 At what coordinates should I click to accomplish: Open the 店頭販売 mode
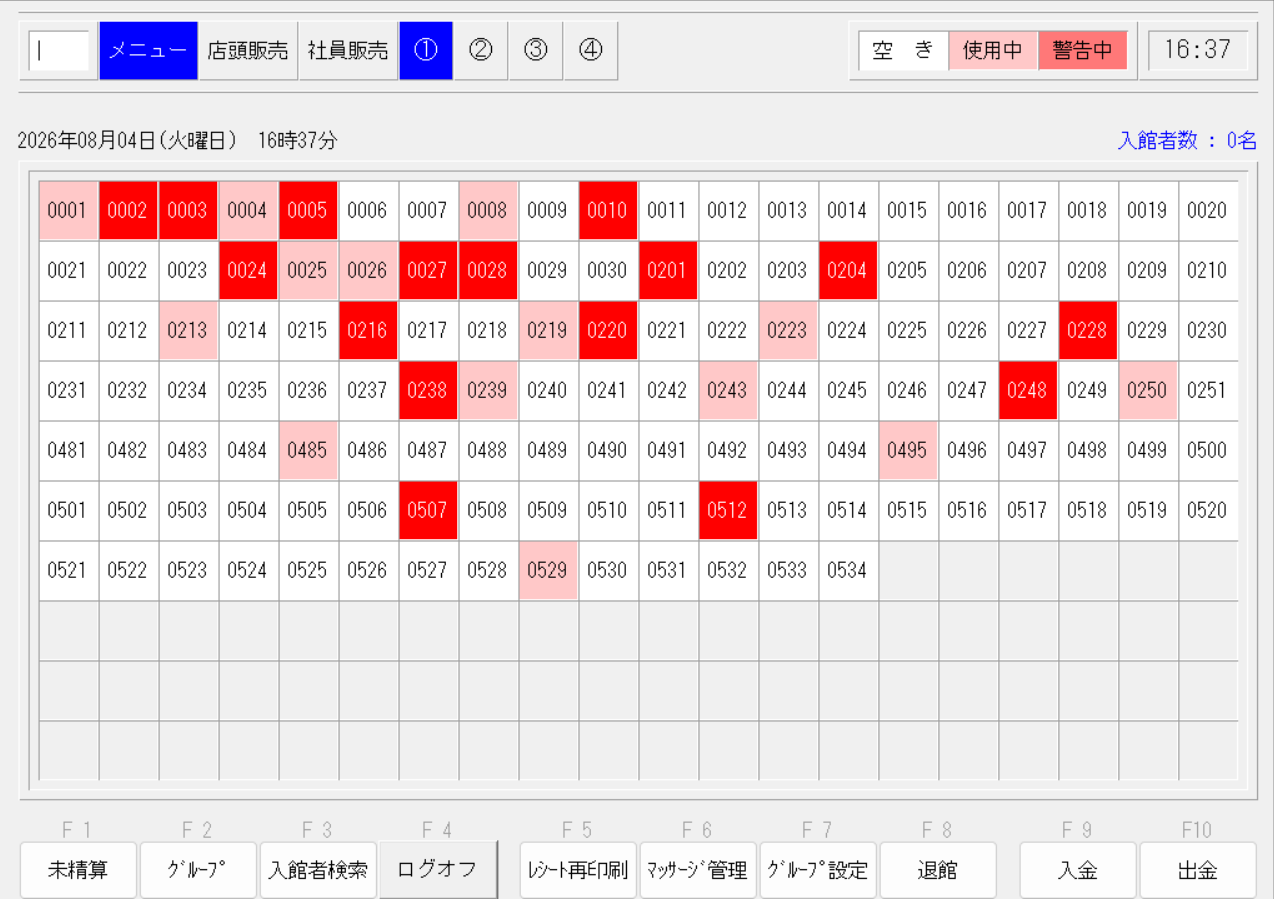[x=248, y=51]
